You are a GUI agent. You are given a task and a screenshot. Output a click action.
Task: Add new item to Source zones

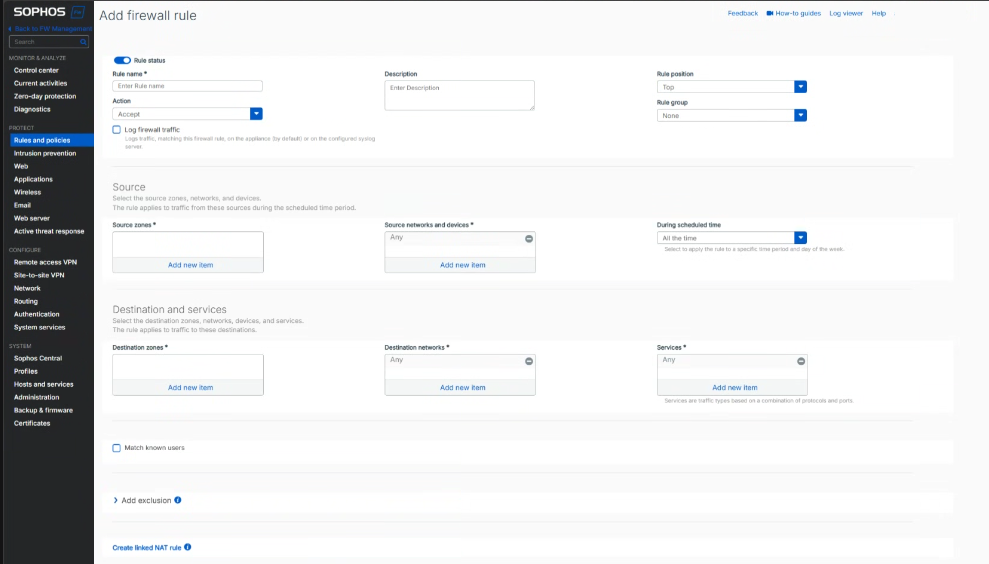click(x=190, y=265)
